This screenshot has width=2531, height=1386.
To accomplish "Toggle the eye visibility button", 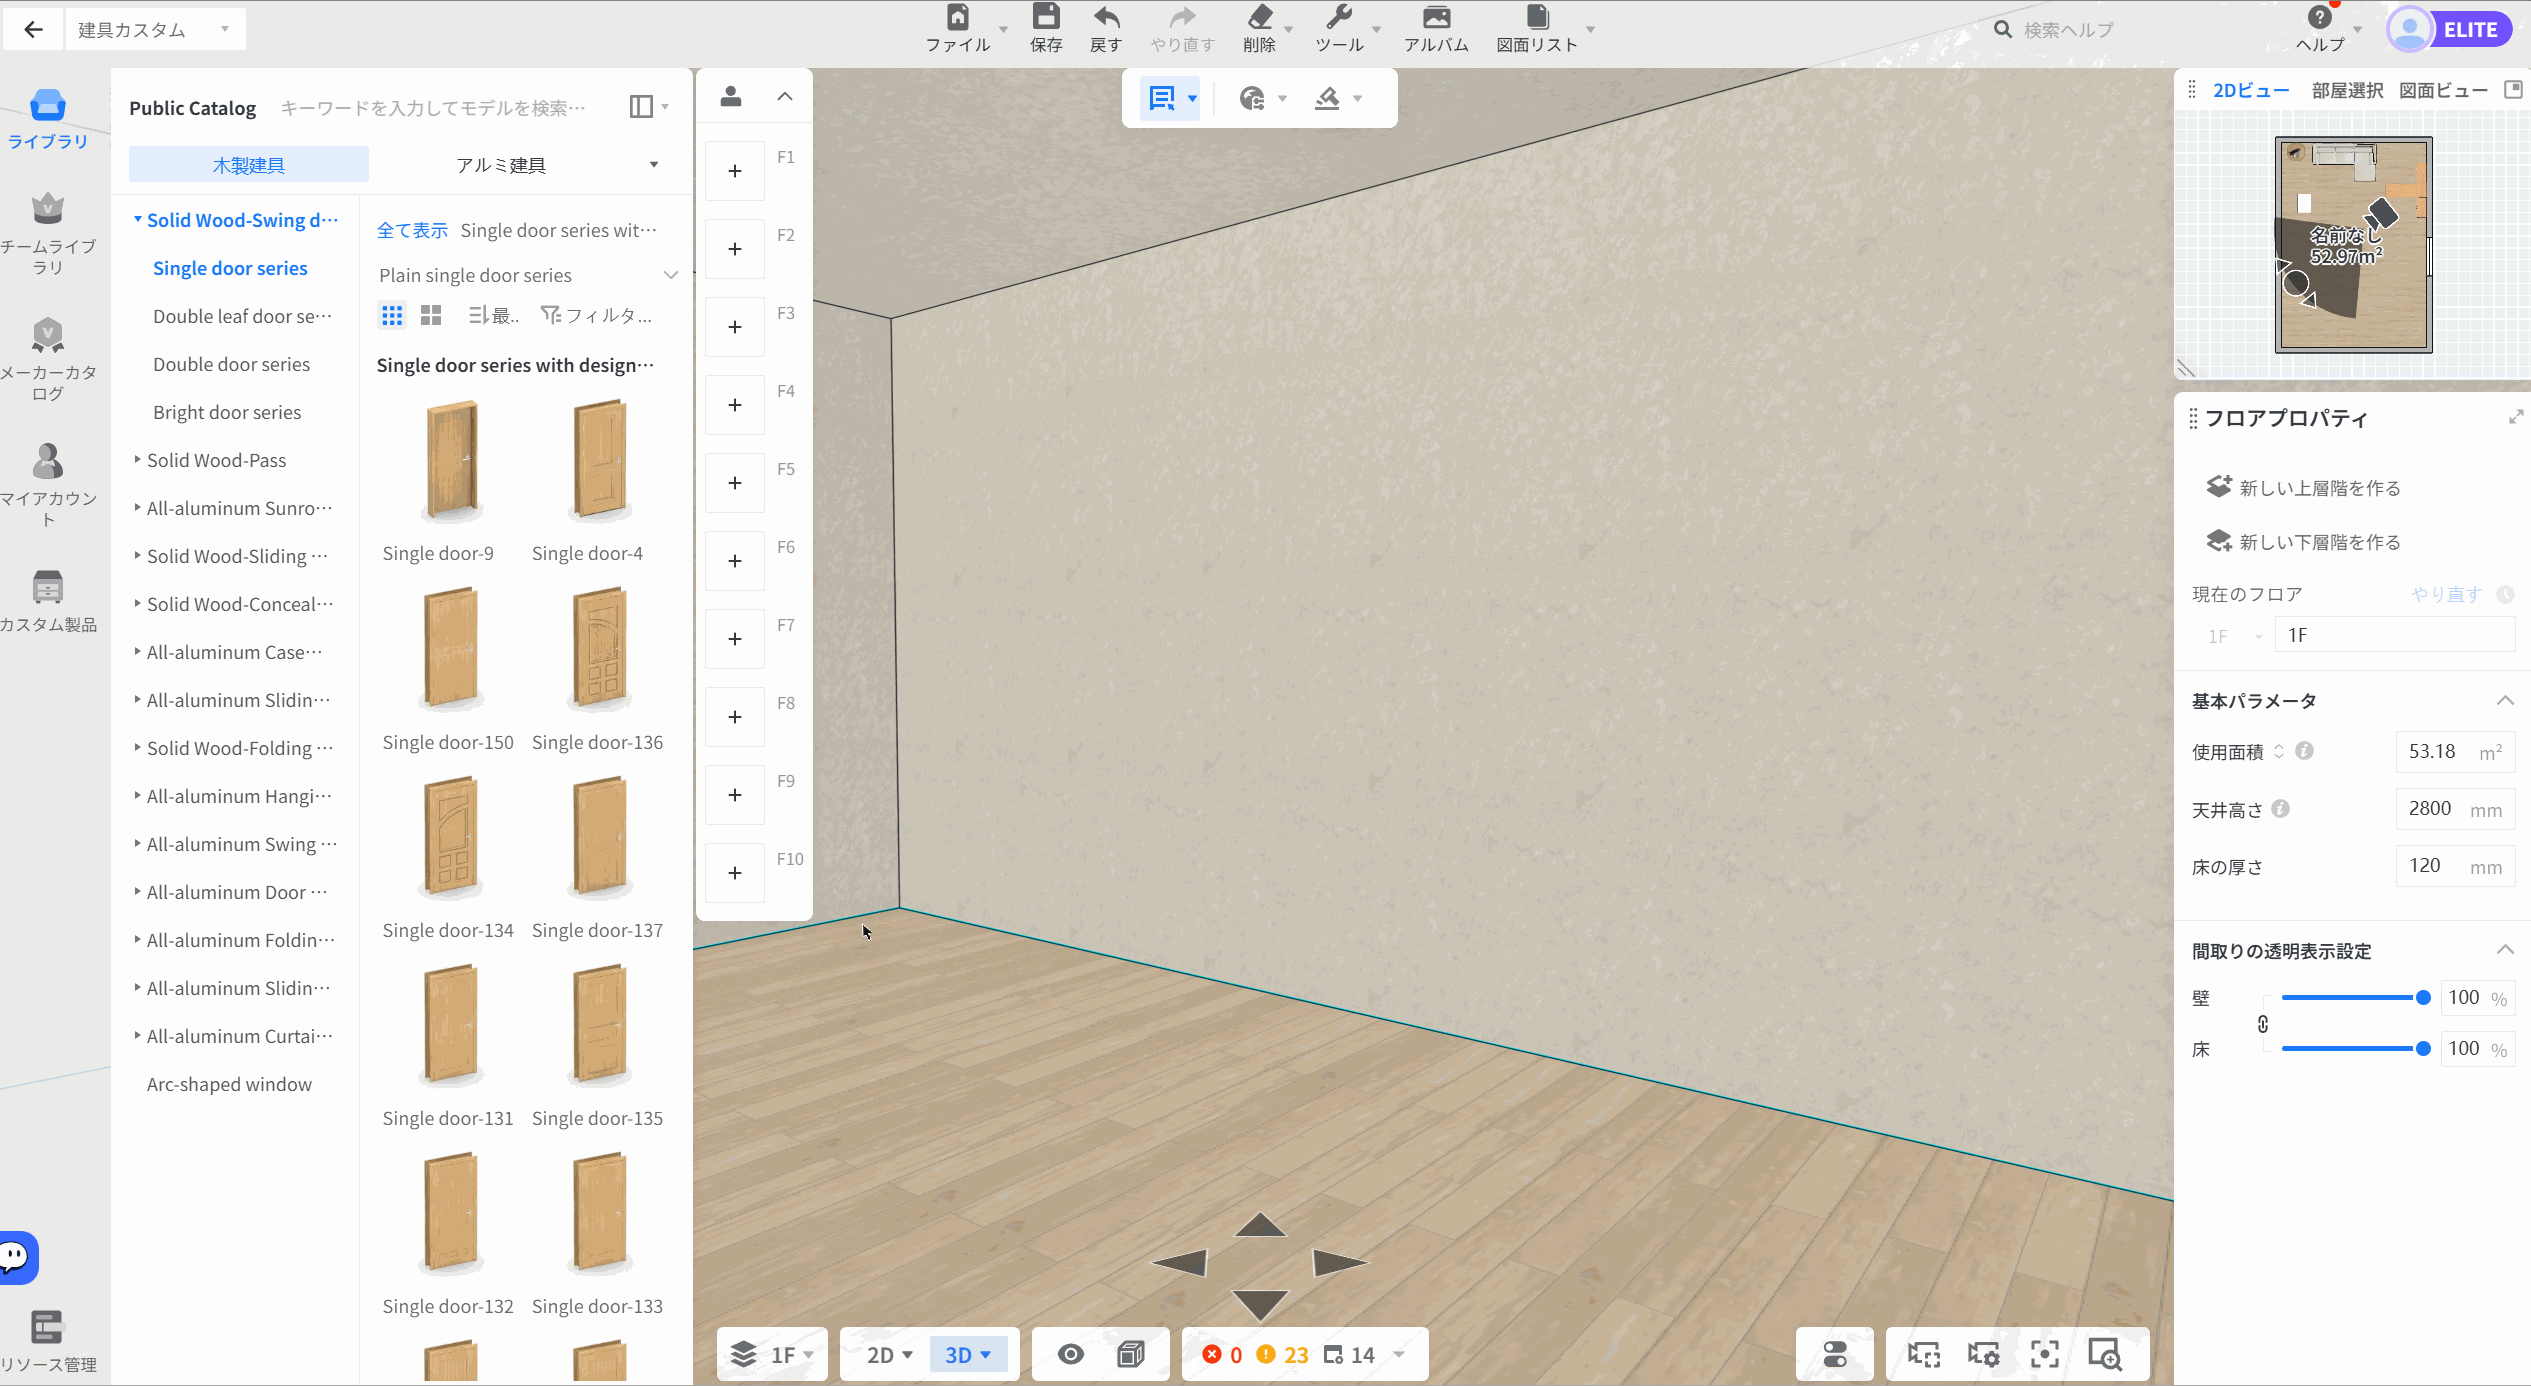I will point(1071,1354).
